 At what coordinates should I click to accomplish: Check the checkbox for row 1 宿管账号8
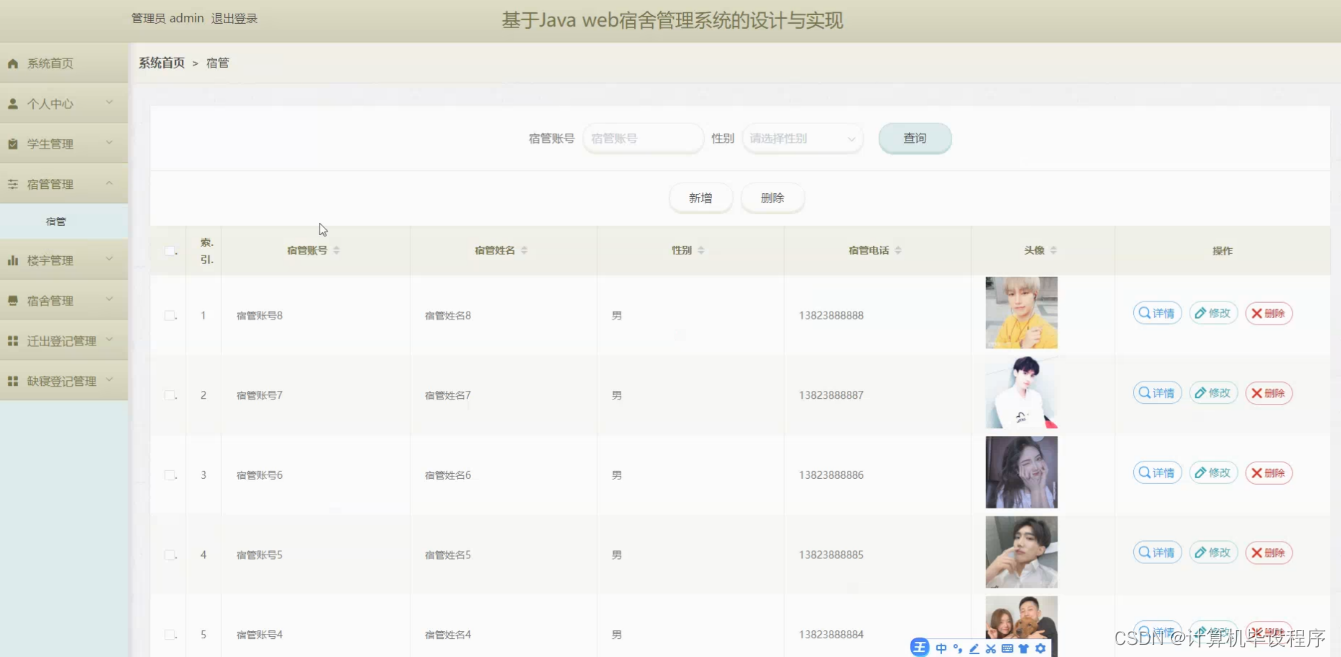[x=169, y=313]
